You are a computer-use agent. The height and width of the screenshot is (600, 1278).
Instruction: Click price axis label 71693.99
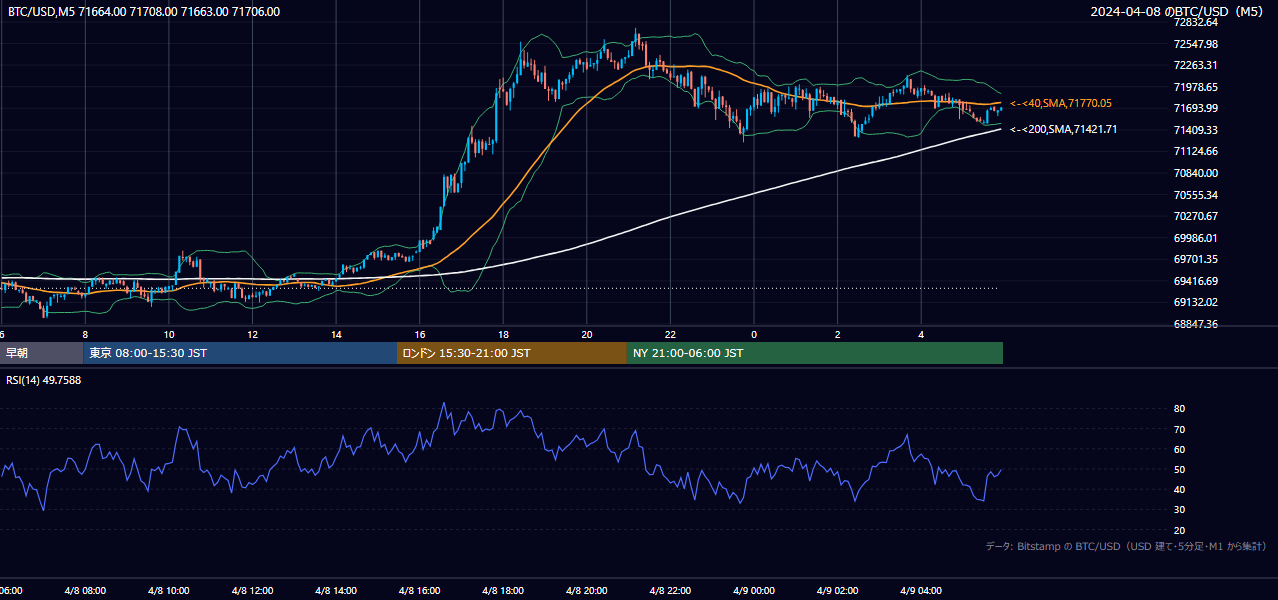[x=1195, y=108]
